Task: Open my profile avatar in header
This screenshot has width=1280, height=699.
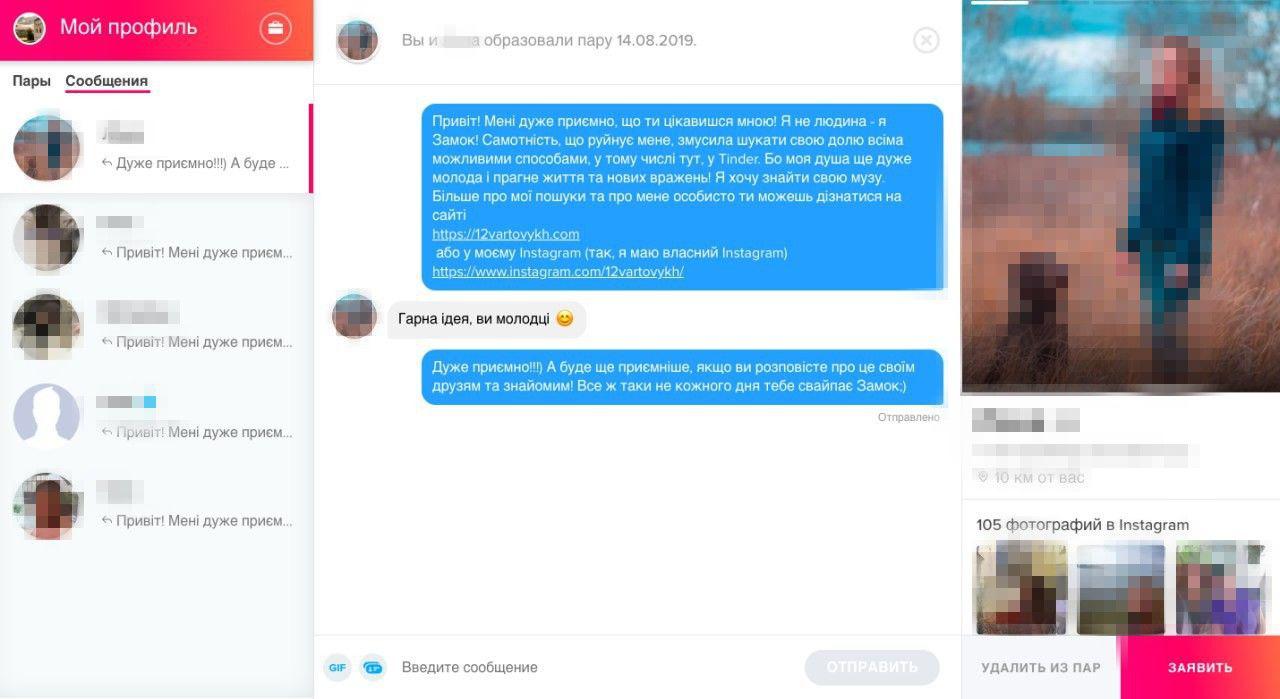Action: 29,28
